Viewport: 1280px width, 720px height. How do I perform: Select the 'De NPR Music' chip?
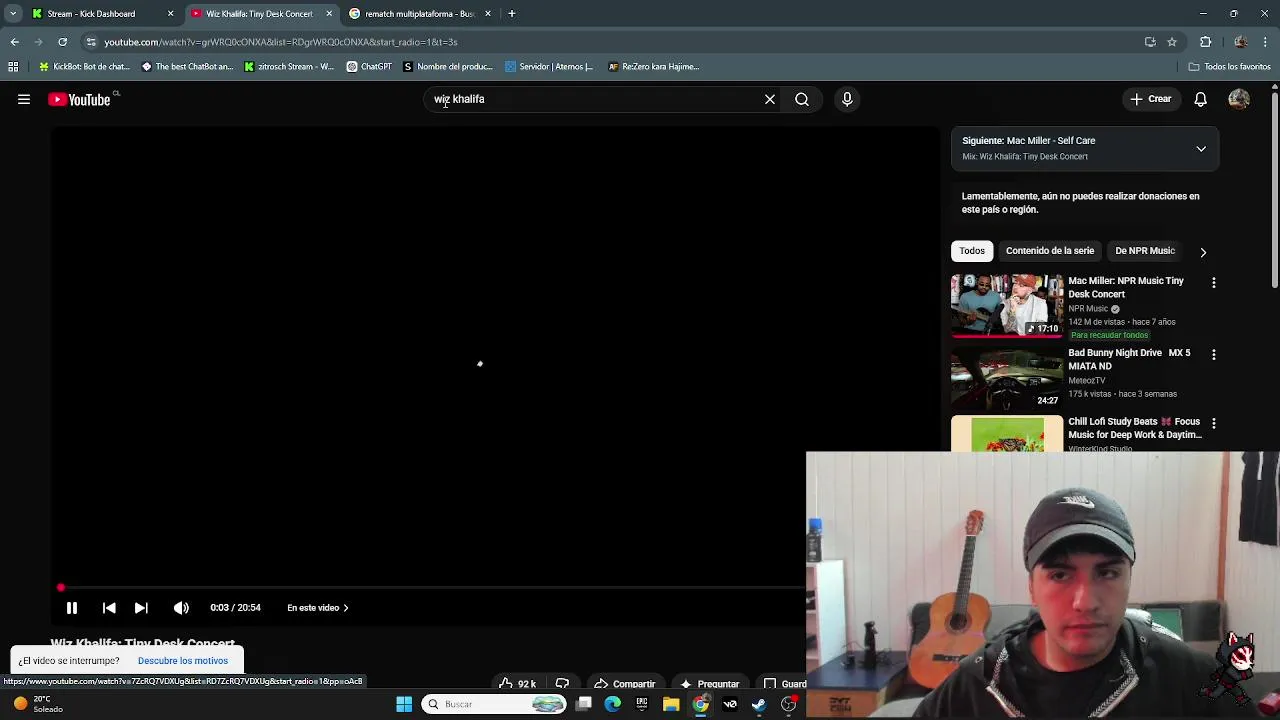click(1145, 251)
